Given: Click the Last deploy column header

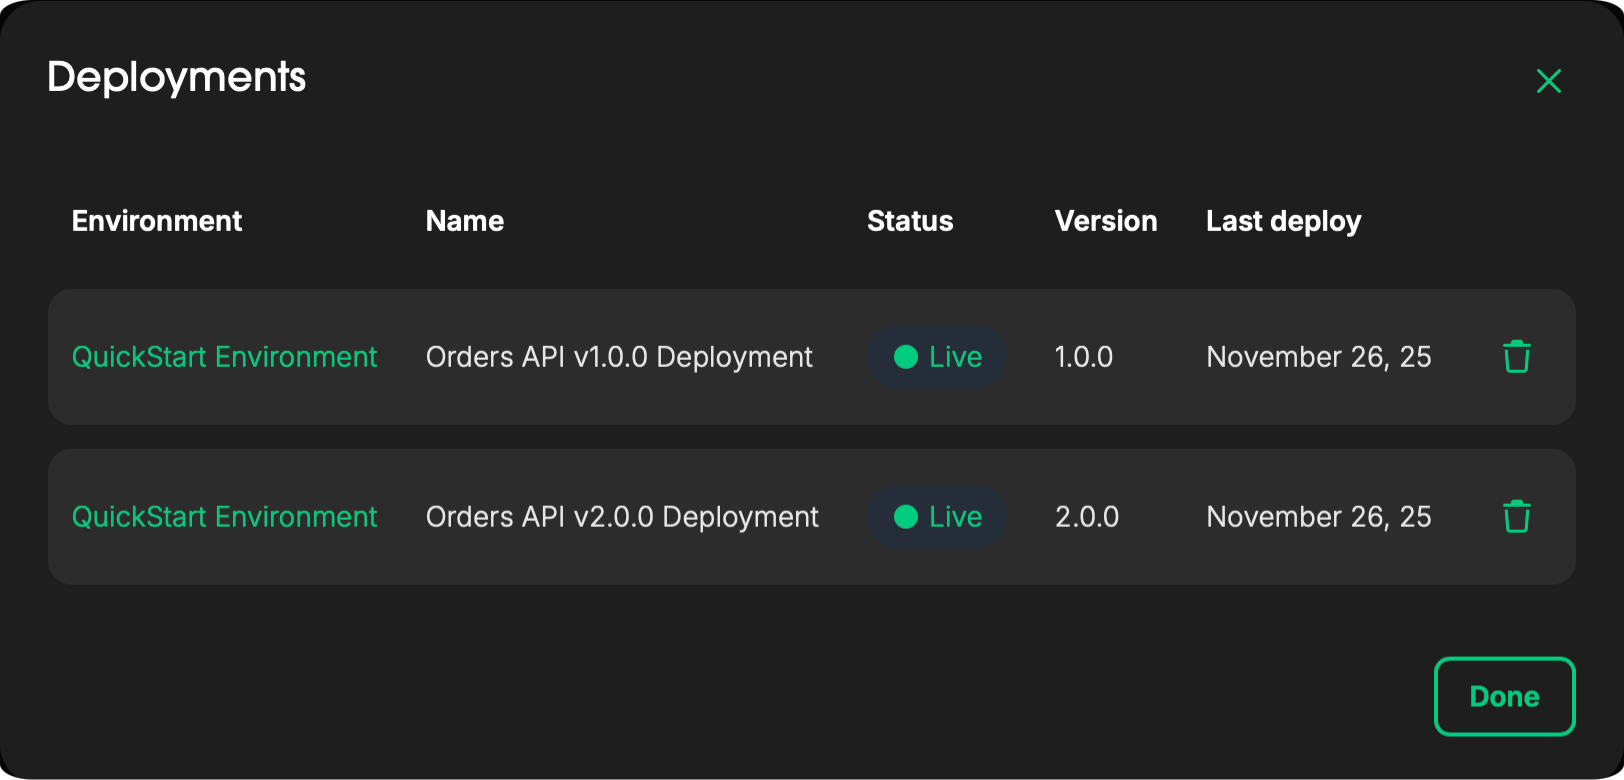Looking at the screenshot, I should [x=1283, y=221].
